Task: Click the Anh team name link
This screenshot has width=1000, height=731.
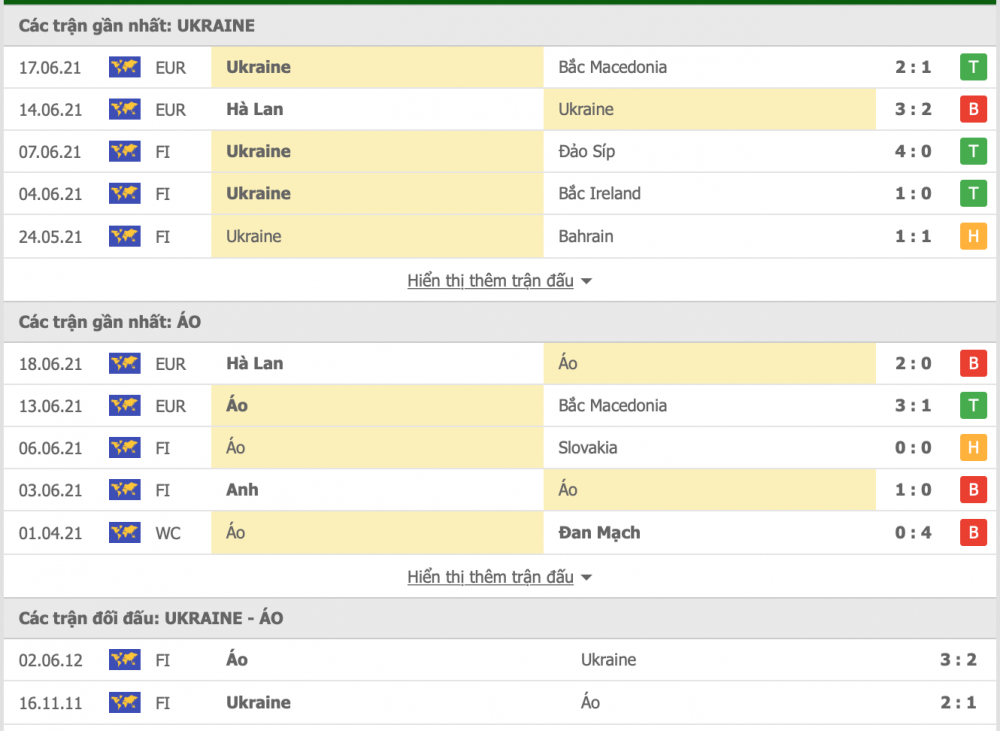Action: coord(242,490)
